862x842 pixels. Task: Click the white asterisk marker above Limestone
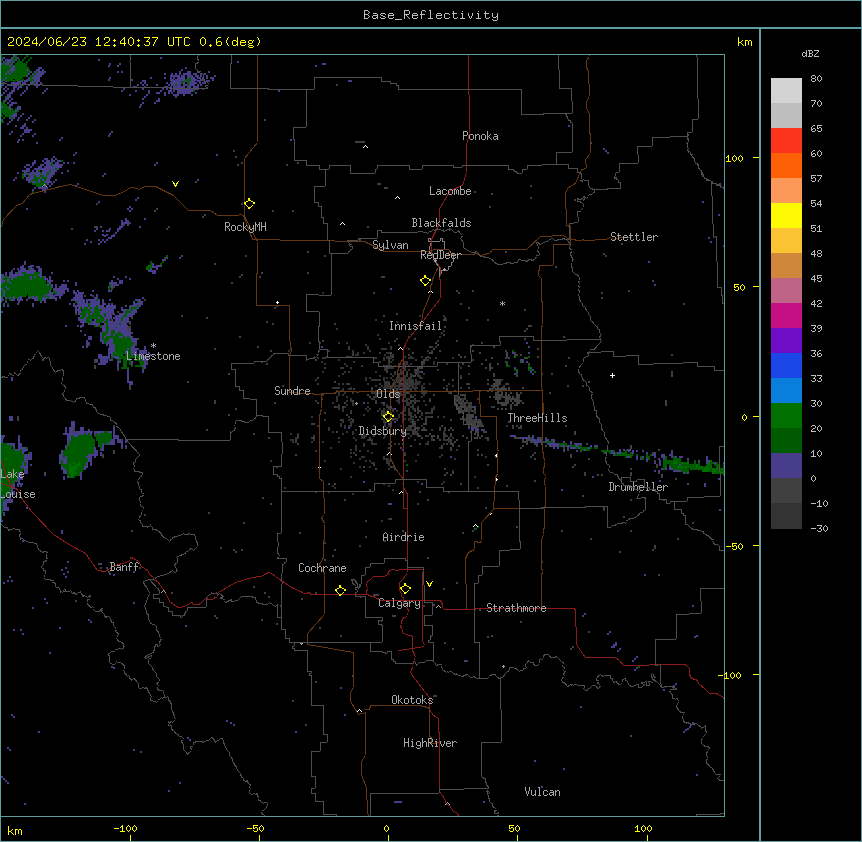click(153, 346)
